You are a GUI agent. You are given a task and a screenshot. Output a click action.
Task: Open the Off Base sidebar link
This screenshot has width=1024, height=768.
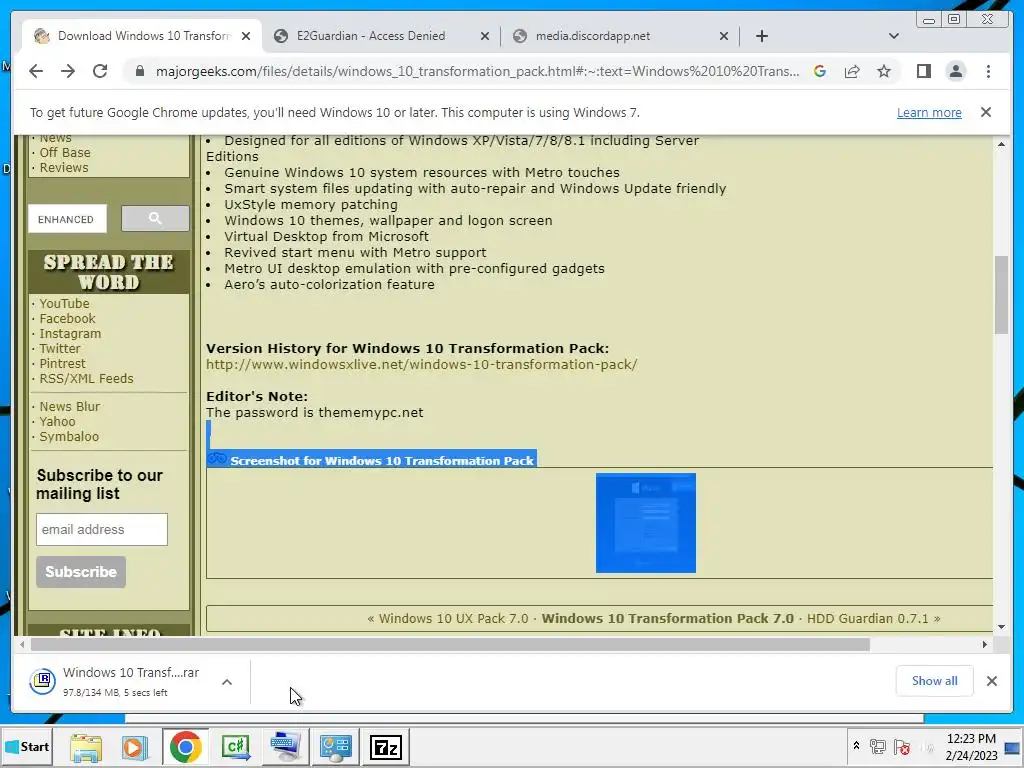65,153
